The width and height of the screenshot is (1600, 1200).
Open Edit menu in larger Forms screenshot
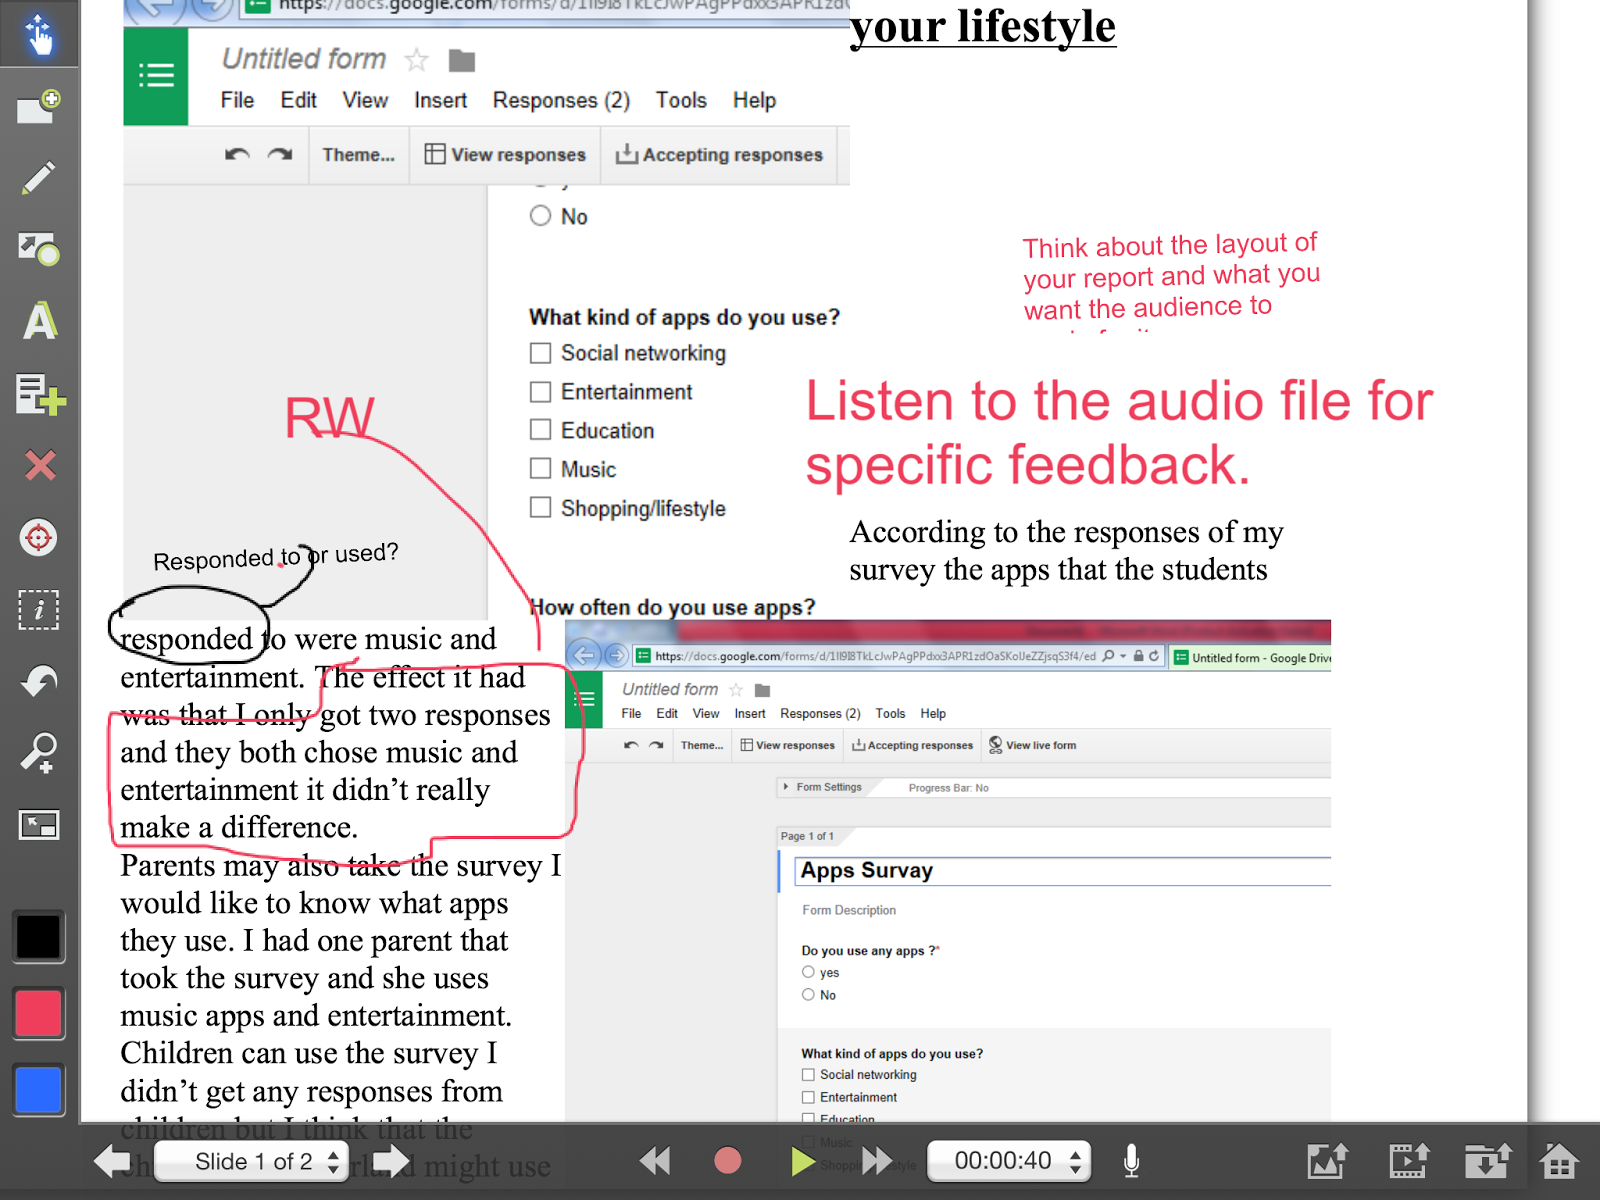(x=298, y=101)
